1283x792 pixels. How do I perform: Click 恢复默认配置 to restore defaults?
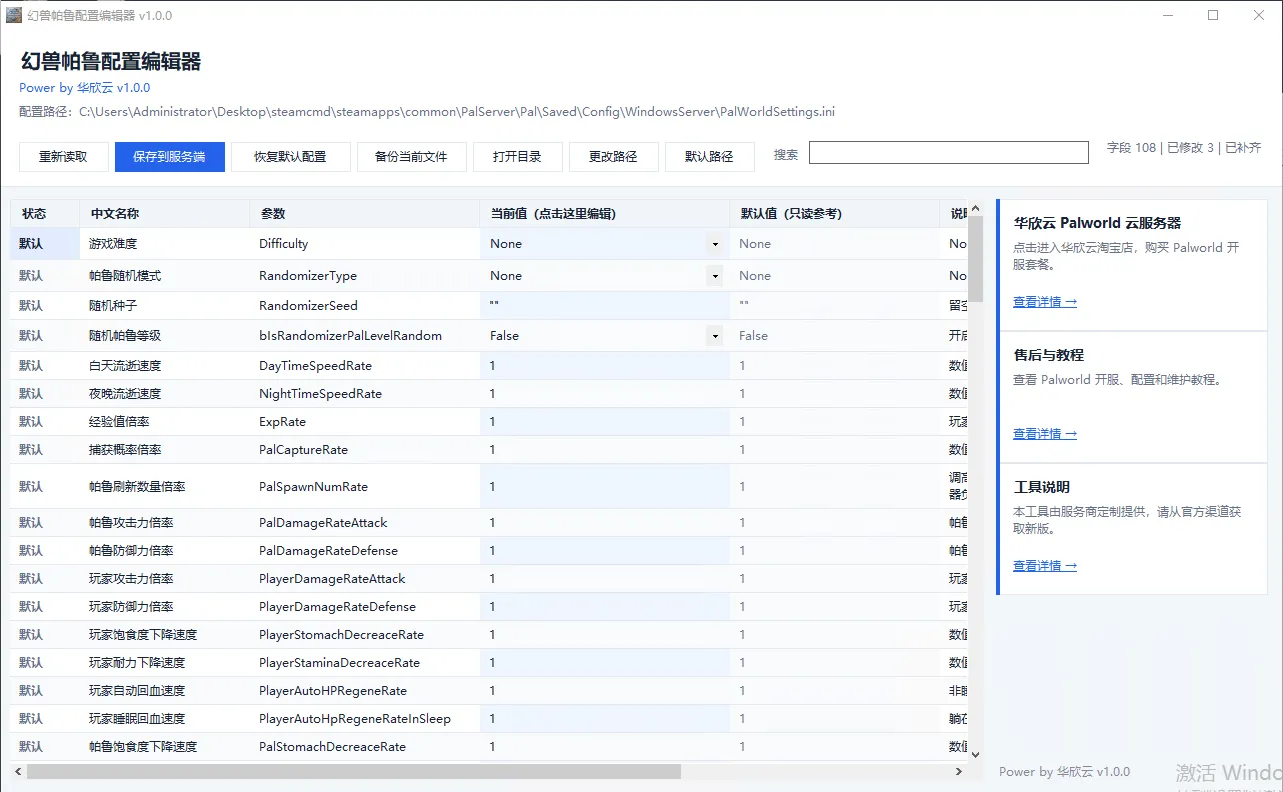(290, 157)
